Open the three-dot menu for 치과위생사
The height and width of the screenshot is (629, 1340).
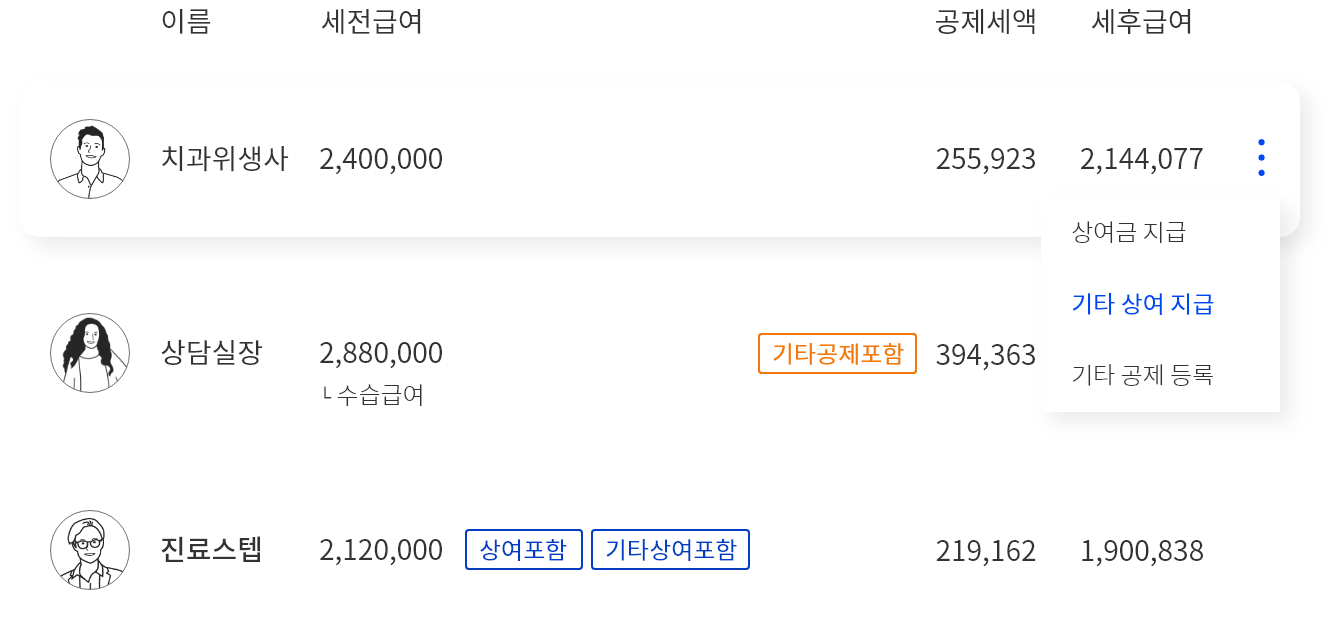click(1261, 158)
